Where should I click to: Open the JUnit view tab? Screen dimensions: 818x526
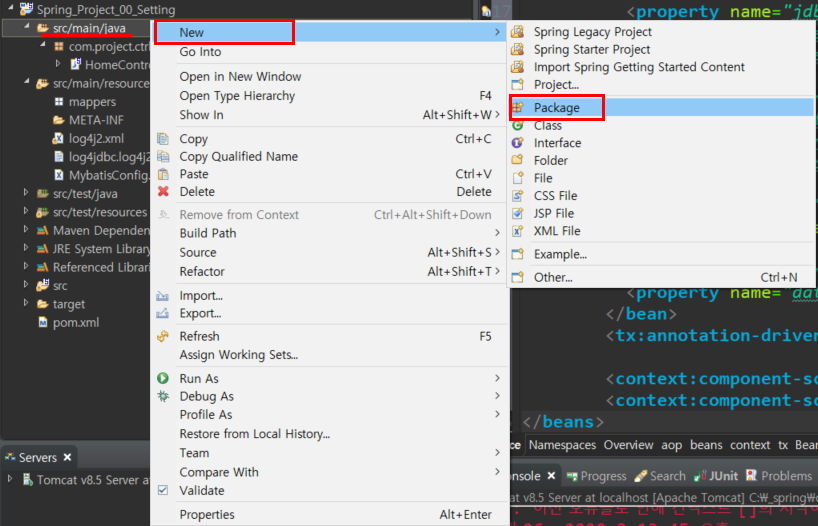click(716, 476)
